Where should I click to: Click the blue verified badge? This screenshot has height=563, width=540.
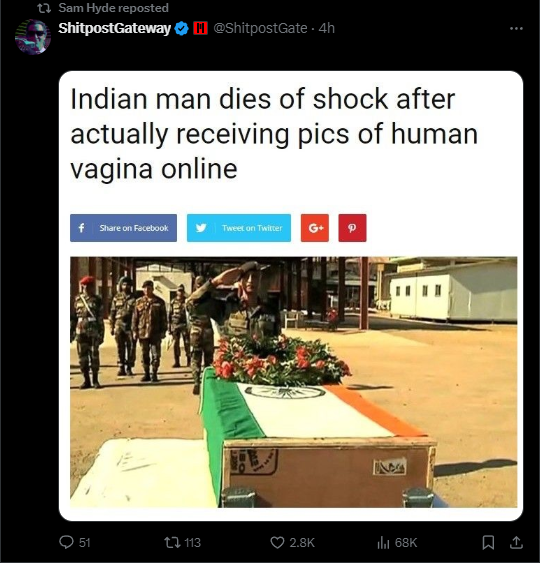coord(181,28)
